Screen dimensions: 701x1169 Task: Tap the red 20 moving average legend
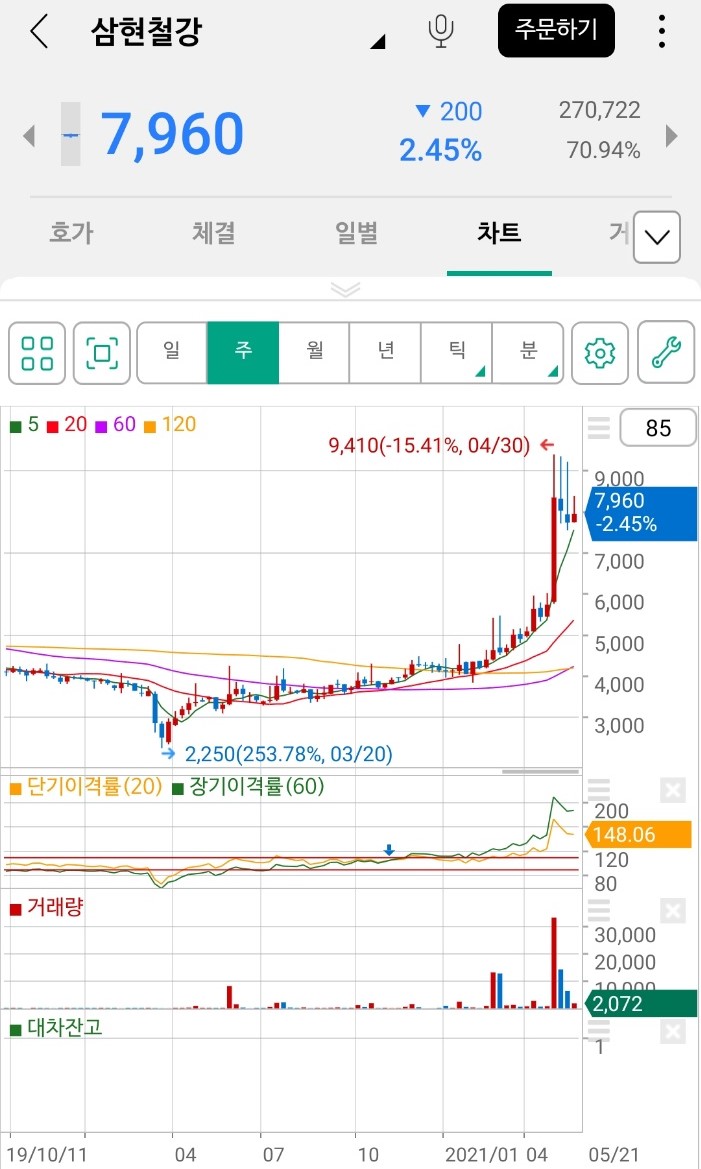(68, 425)
